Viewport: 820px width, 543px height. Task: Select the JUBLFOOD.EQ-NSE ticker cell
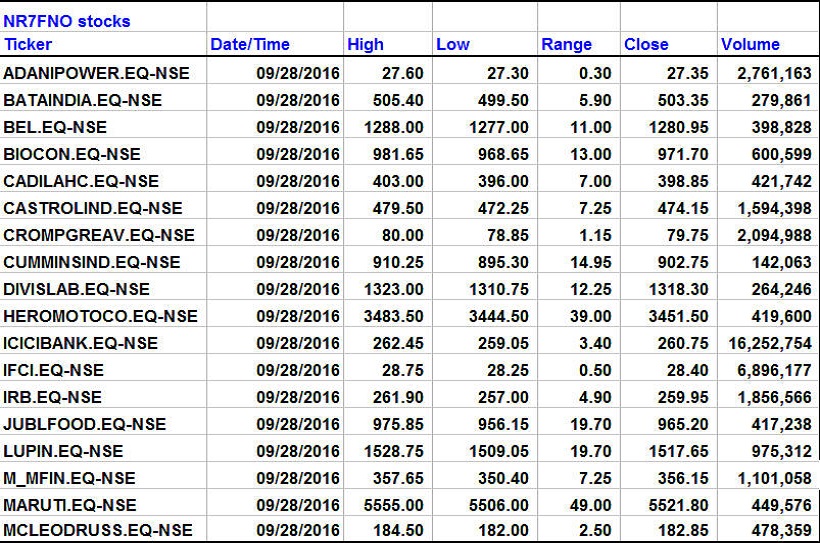click(x=85, y=424)
